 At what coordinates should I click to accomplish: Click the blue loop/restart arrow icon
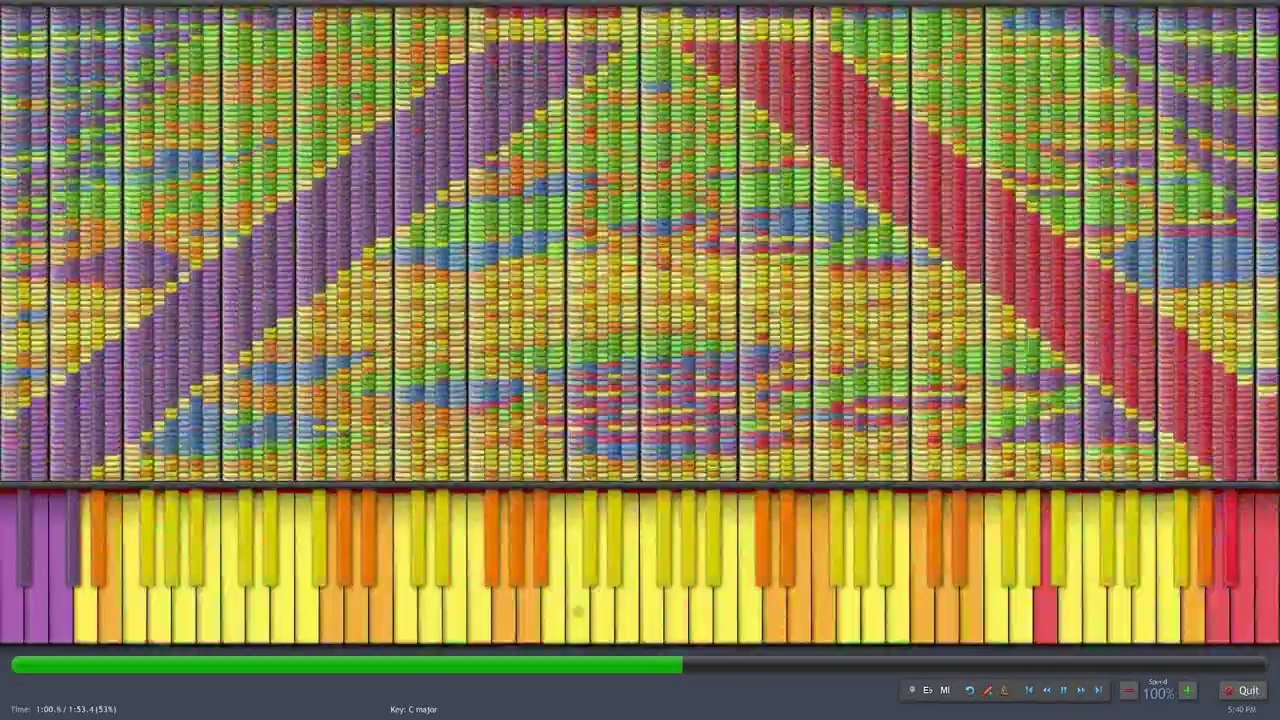[x=970, y=690]
